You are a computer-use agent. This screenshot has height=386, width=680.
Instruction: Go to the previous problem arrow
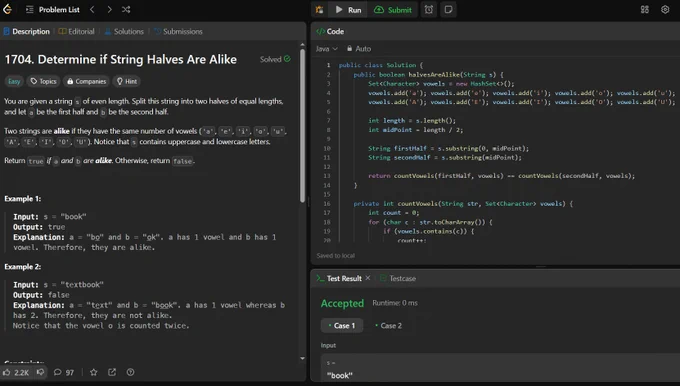[x=92, y=10]
